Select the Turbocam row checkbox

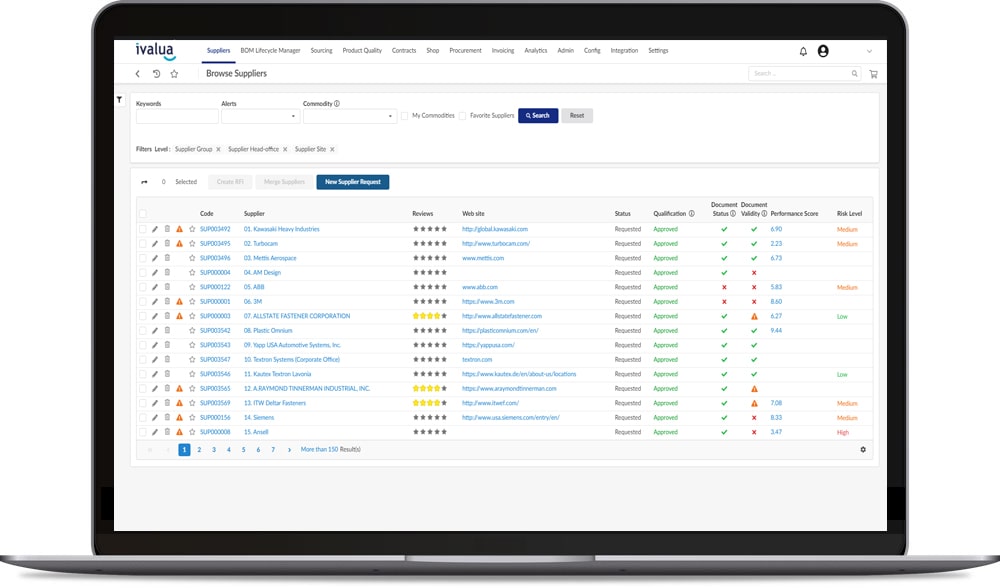(143, 244)
